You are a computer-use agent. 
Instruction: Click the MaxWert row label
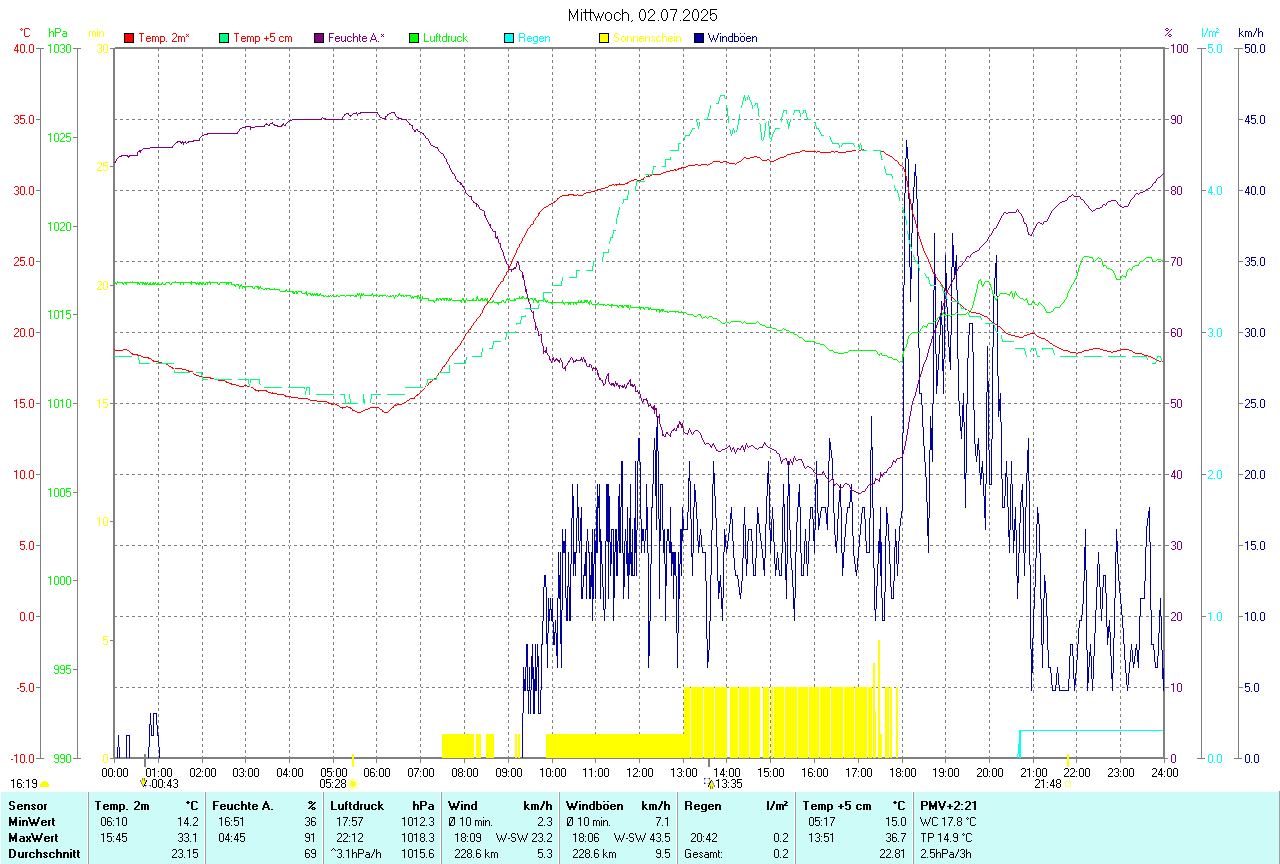[32, 837]
